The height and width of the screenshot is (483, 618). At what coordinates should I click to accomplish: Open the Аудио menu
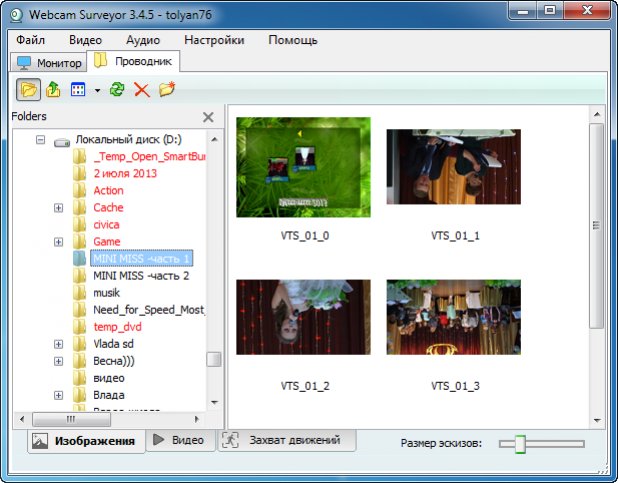pyautogui.click(x=143, y=40)
